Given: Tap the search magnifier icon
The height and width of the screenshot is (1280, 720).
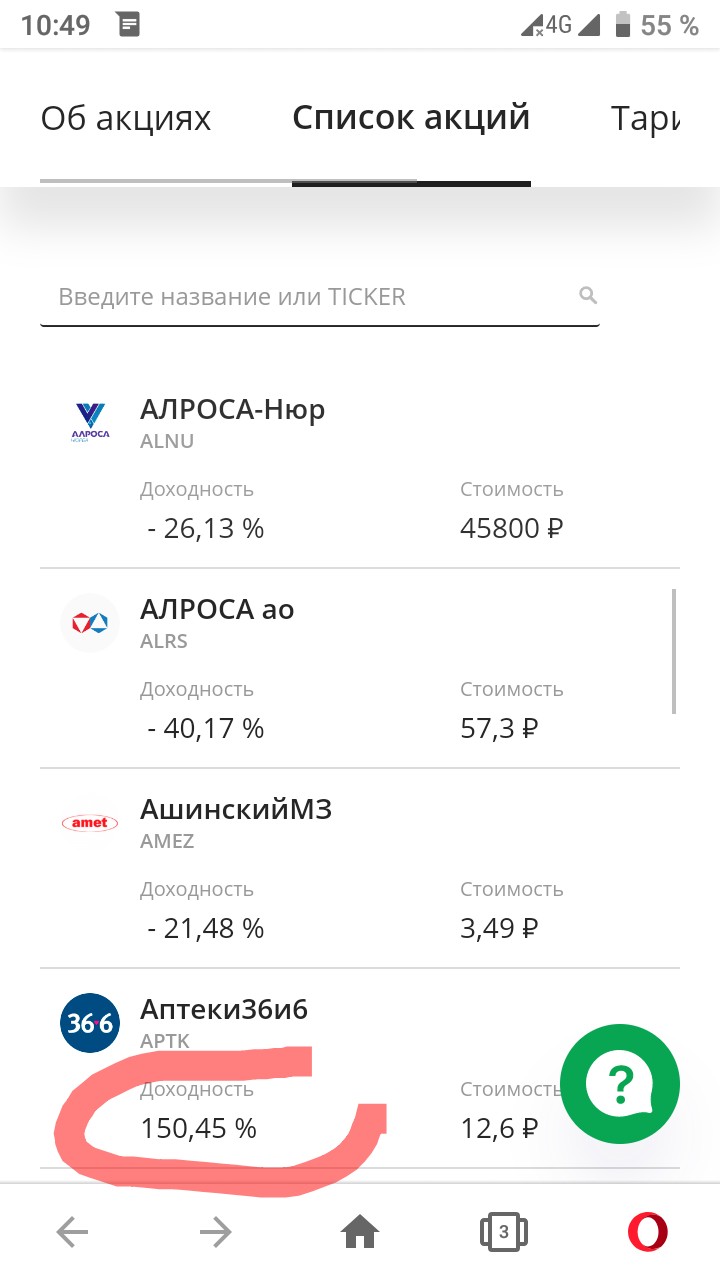Looking at the screenshot, I should coord(588,295).
